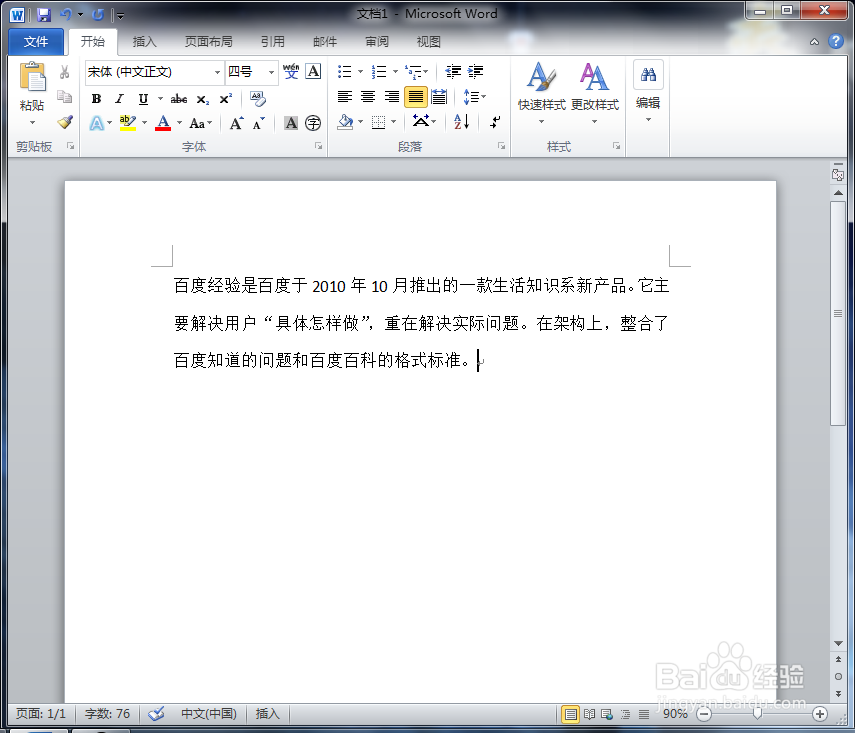Screen dimensions: 855x733
Task: Click the Grow Font icon
Action: pyautogui.click(x=236, y=123)
